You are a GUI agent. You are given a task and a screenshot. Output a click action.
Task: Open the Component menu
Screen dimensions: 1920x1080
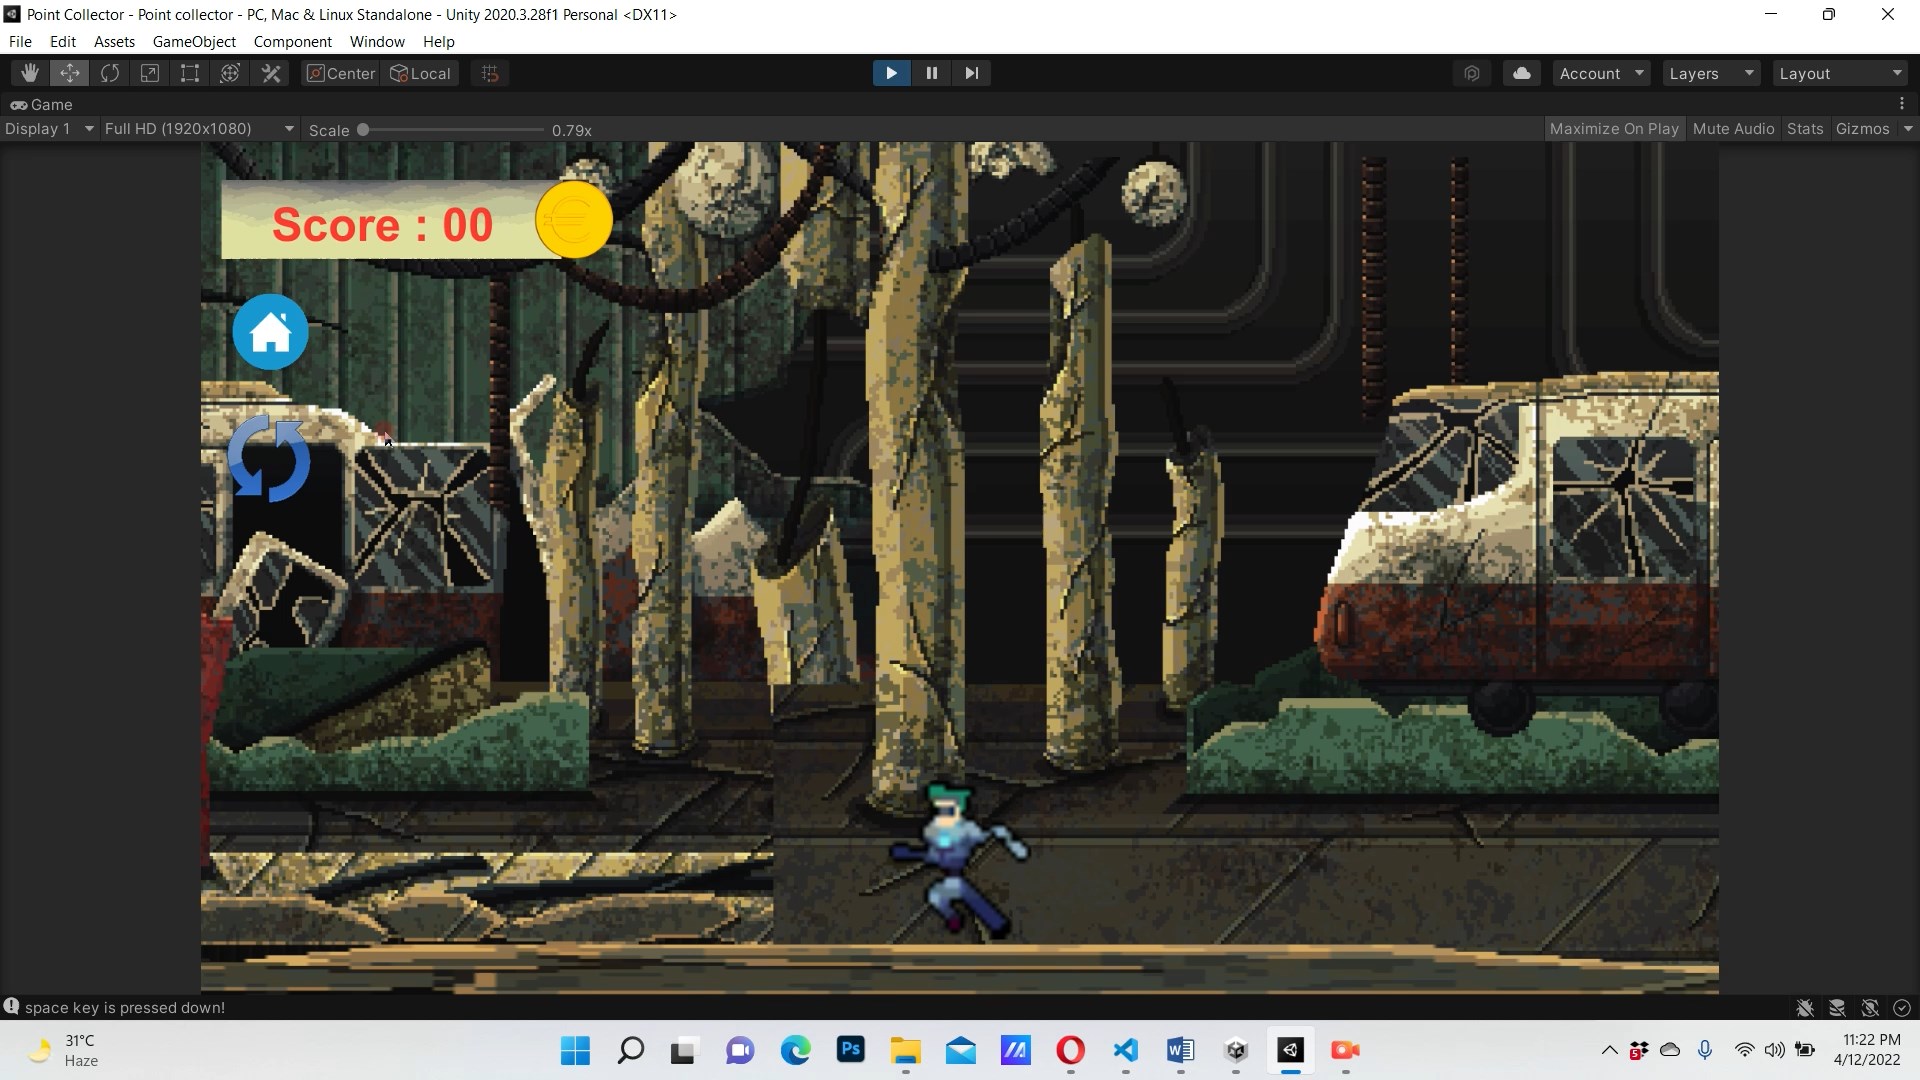coord(292,42)
